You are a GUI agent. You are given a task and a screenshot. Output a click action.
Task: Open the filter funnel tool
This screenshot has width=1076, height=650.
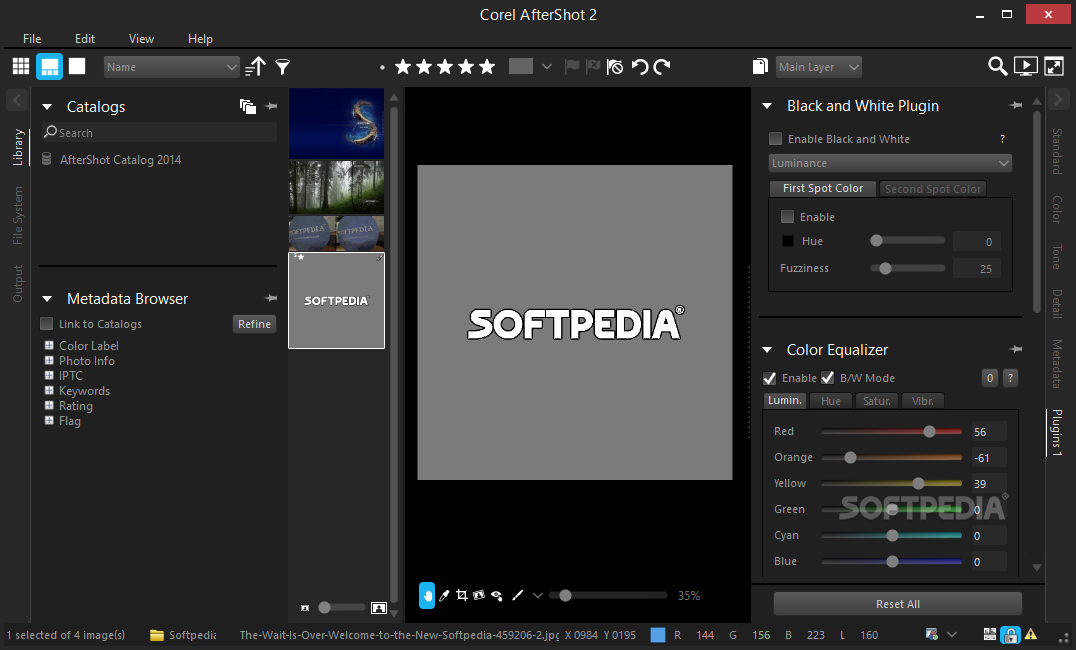(x=283, y=67)
